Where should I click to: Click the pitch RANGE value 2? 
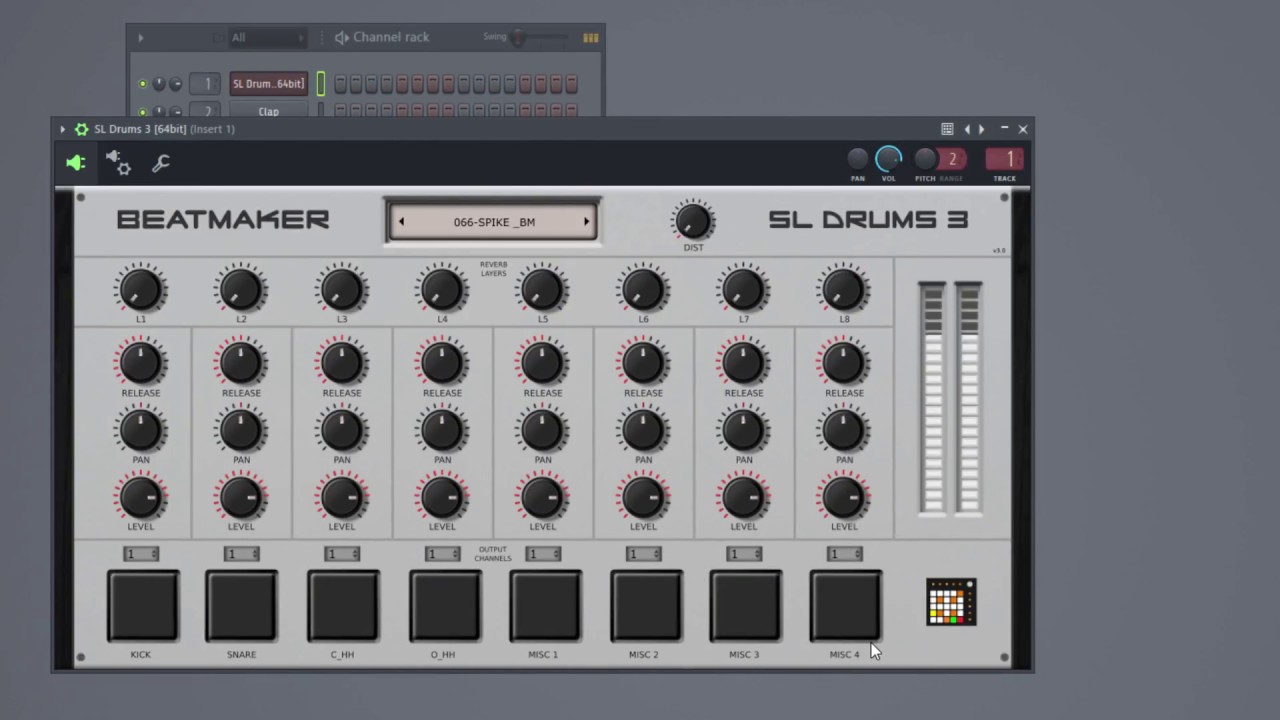[952, 159]
